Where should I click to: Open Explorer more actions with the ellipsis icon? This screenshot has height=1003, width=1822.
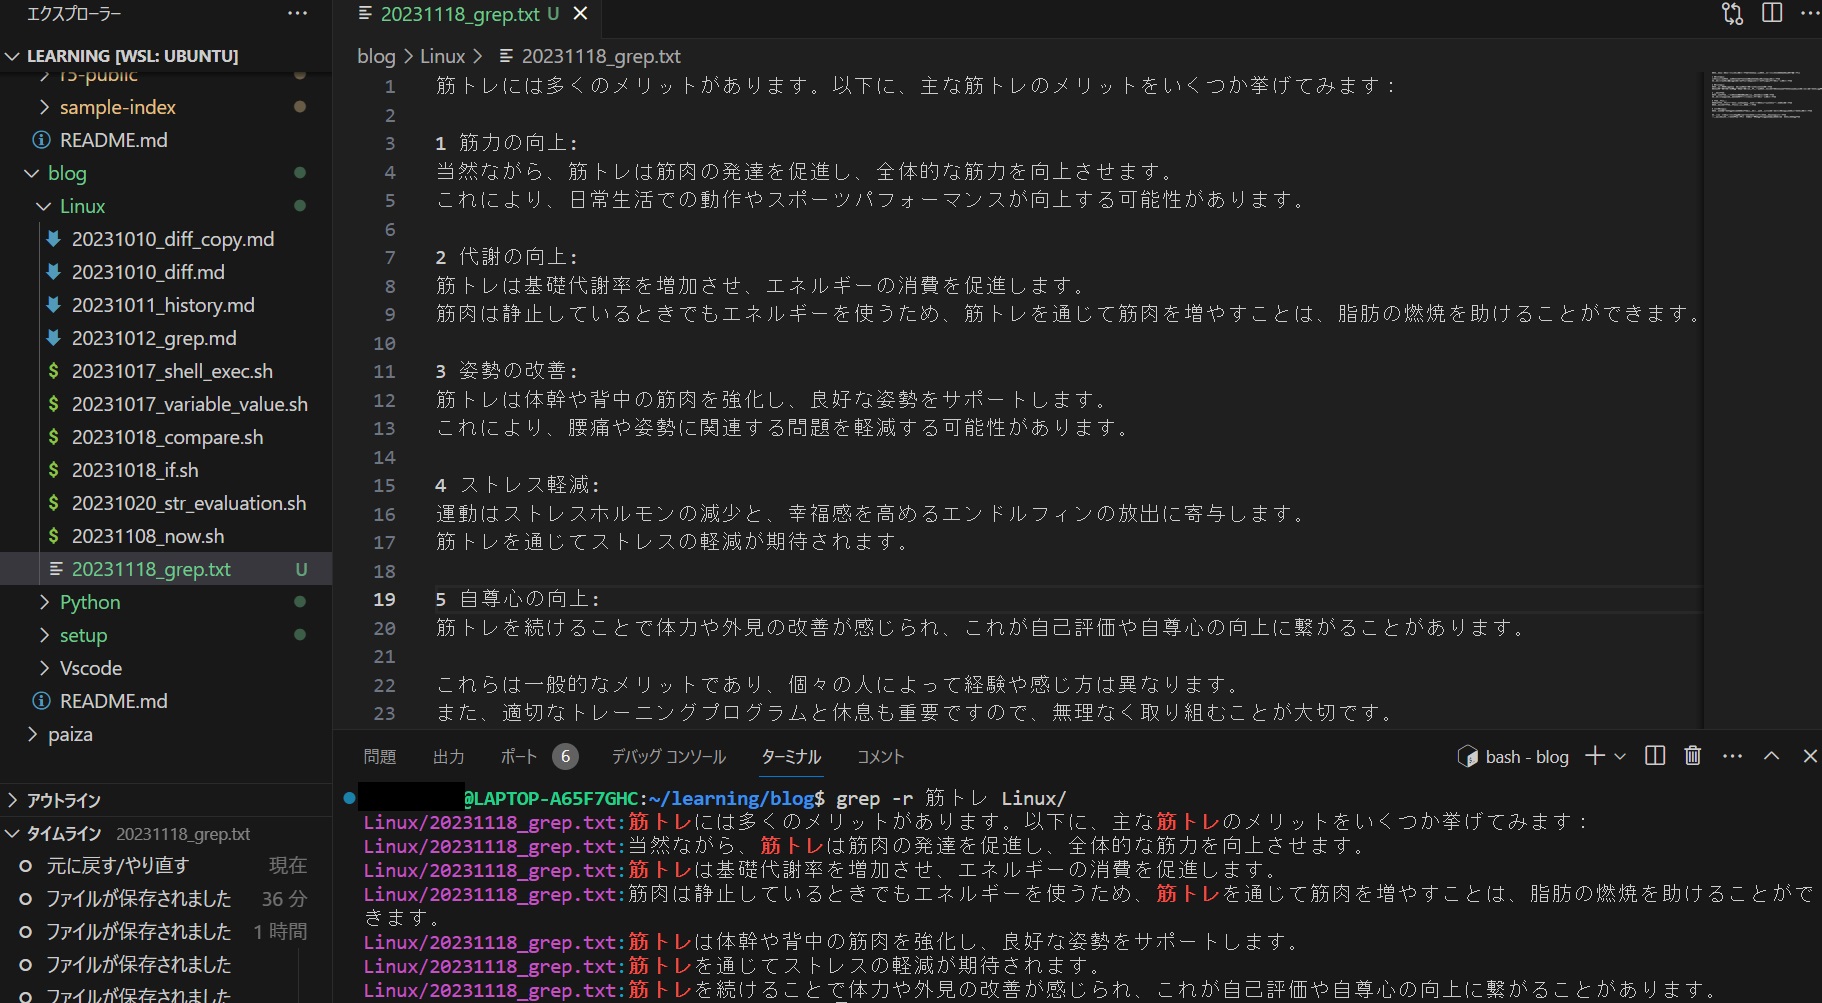point(297,13)
